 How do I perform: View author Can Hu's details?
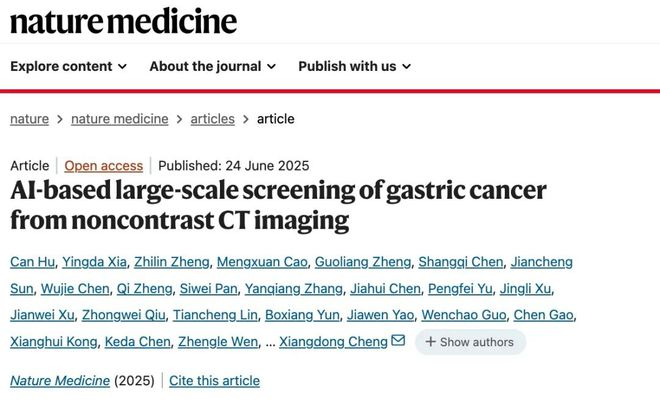tap(31, 262)
